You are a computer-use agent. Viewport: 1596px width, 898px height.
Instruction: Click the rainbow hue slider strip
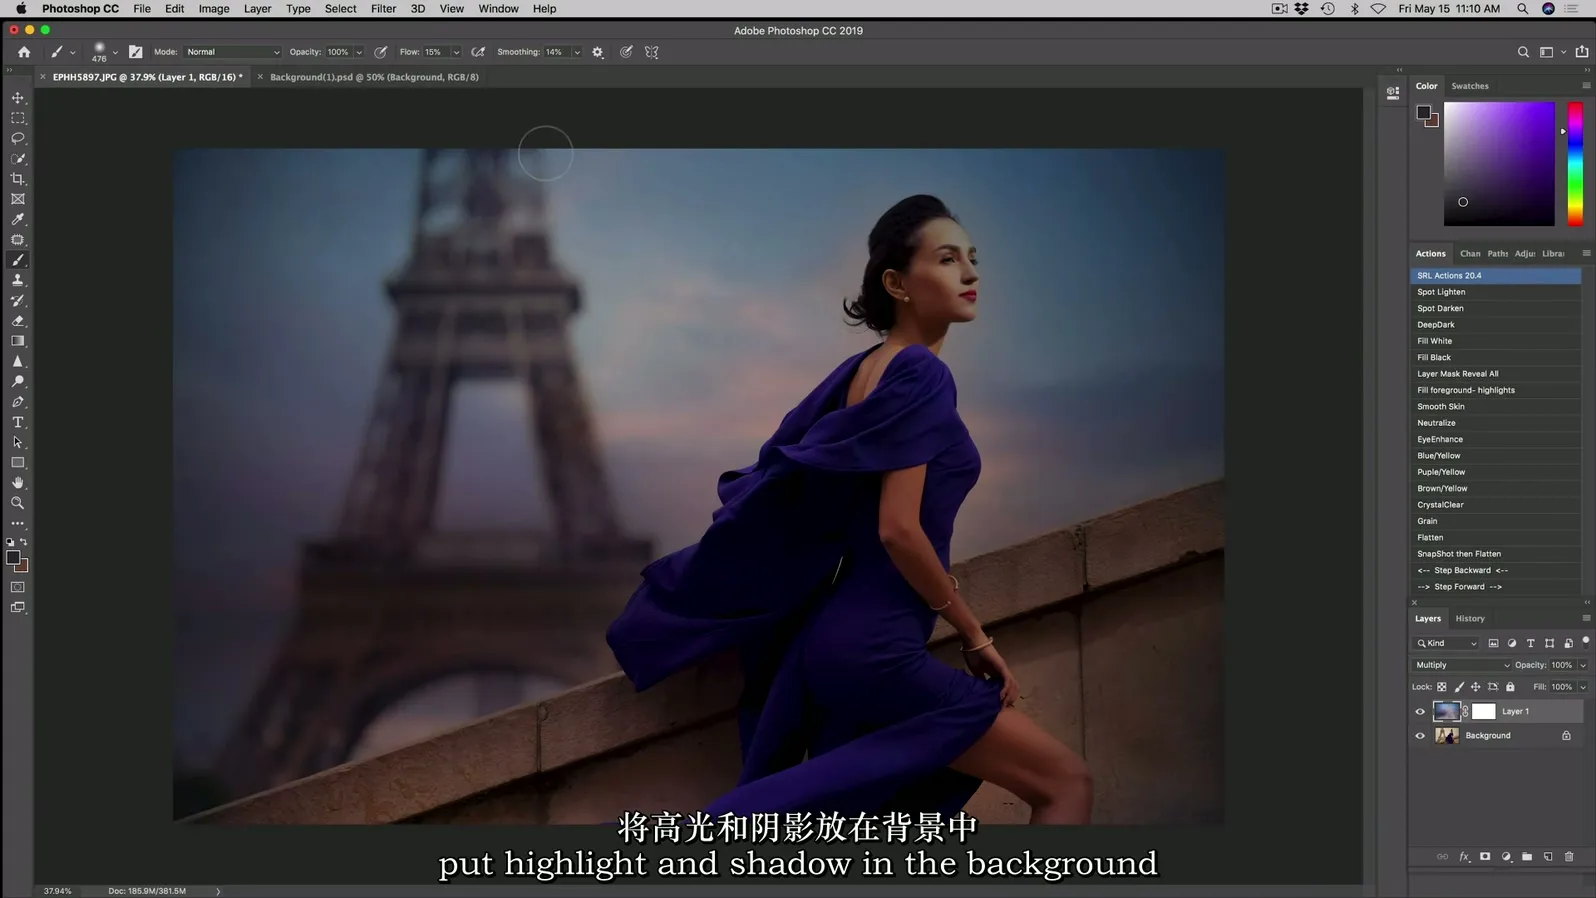tap(1575, 164)
